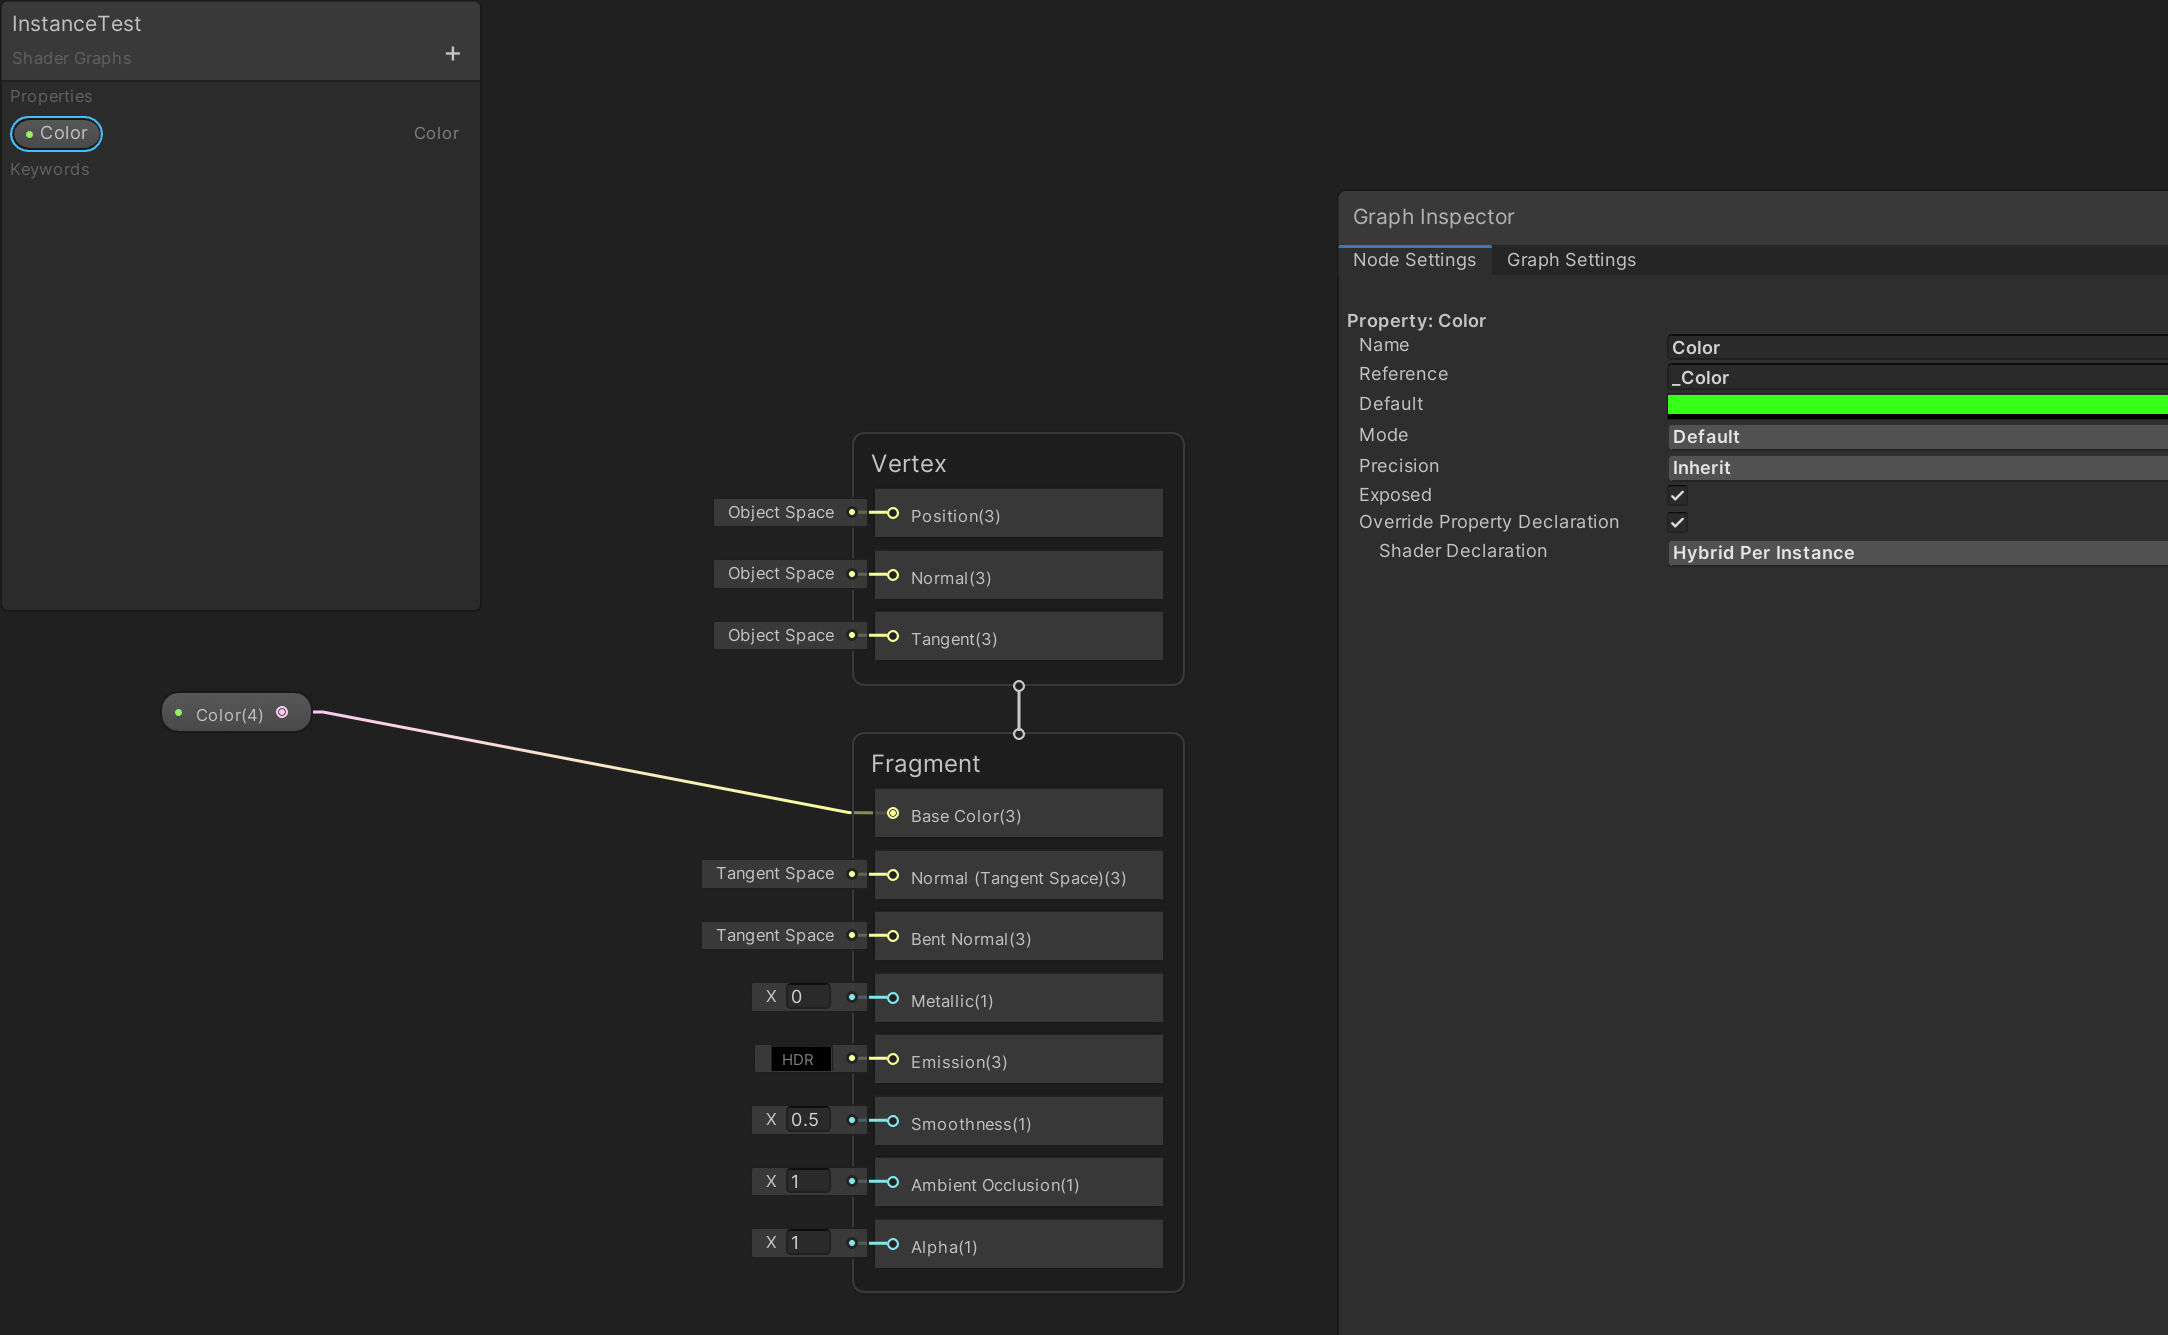The width and height of the screenshot is (2168, 1335).
Task: Click the green dot beside the Color property
Action: click(x=29, y=133)
